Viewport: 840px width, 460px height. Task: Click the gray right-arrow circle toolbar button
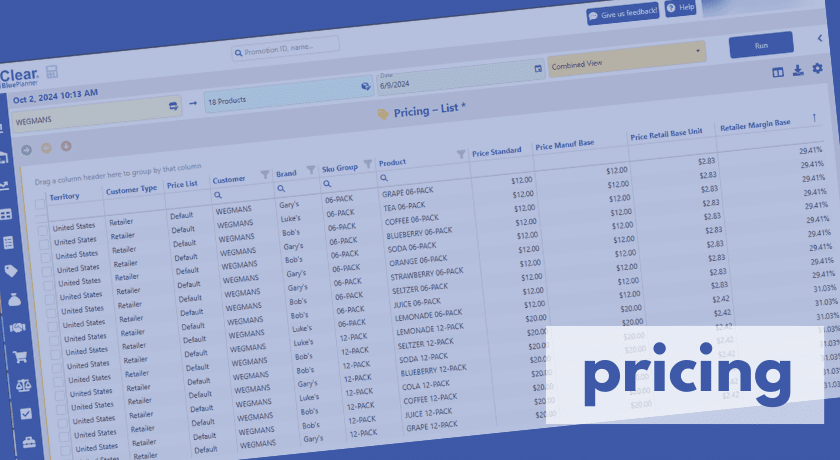tap(26, 150)
